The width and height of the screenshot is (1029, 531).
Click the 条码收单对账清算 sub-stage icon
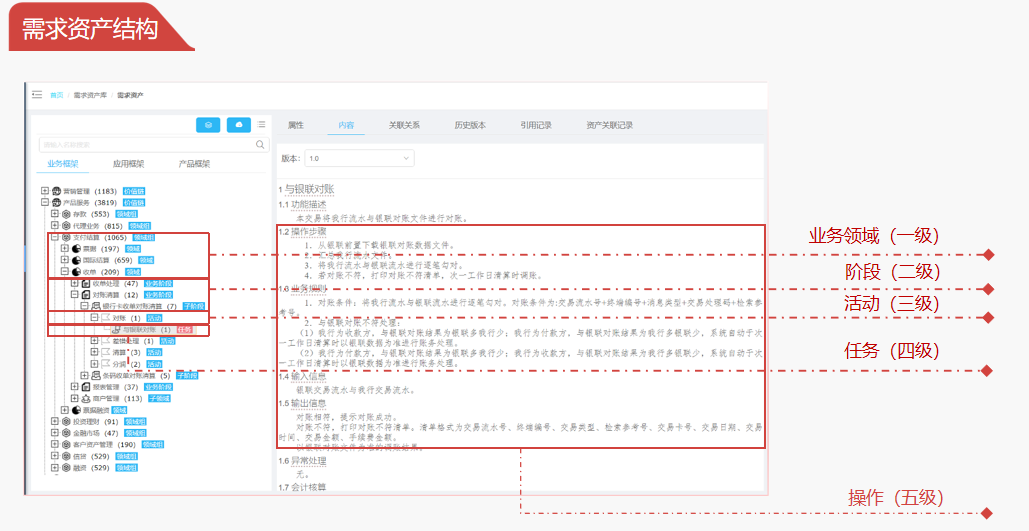96,375
